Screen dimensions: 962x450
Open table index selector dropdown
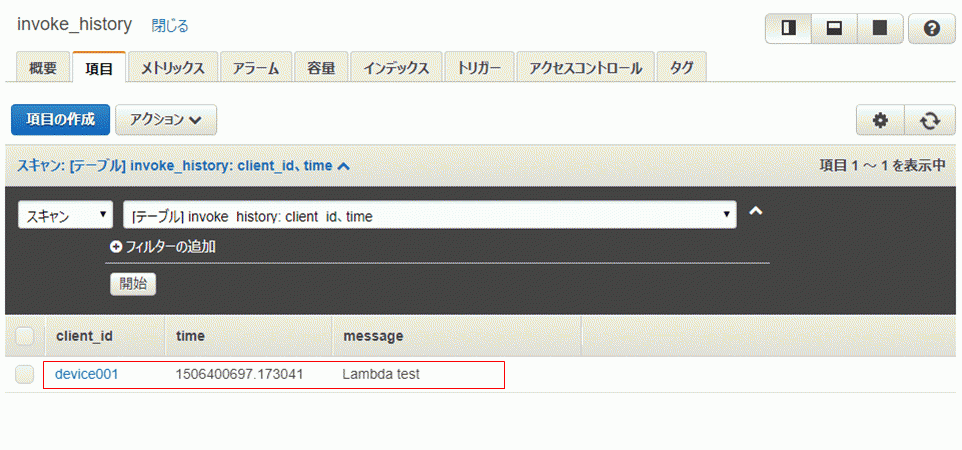coord(429,215)
